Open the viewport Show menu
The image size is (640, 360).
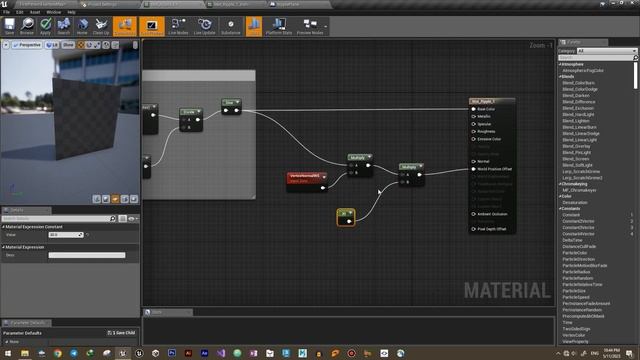coord(68,45)
